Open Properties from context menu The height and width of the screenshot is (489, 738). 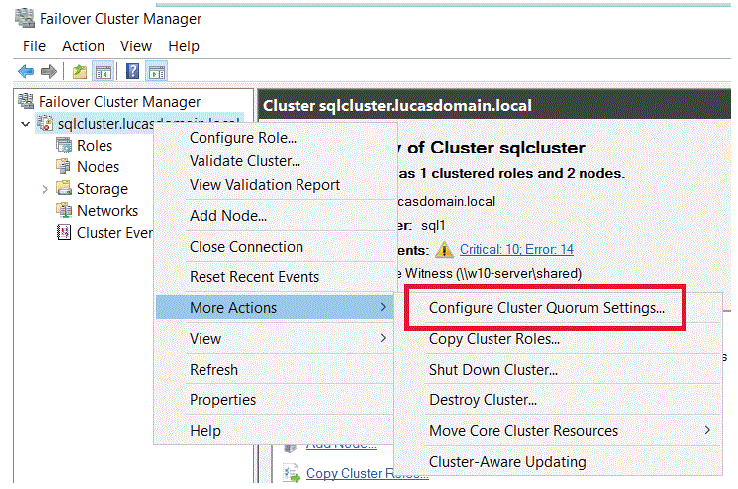point(223,400)
